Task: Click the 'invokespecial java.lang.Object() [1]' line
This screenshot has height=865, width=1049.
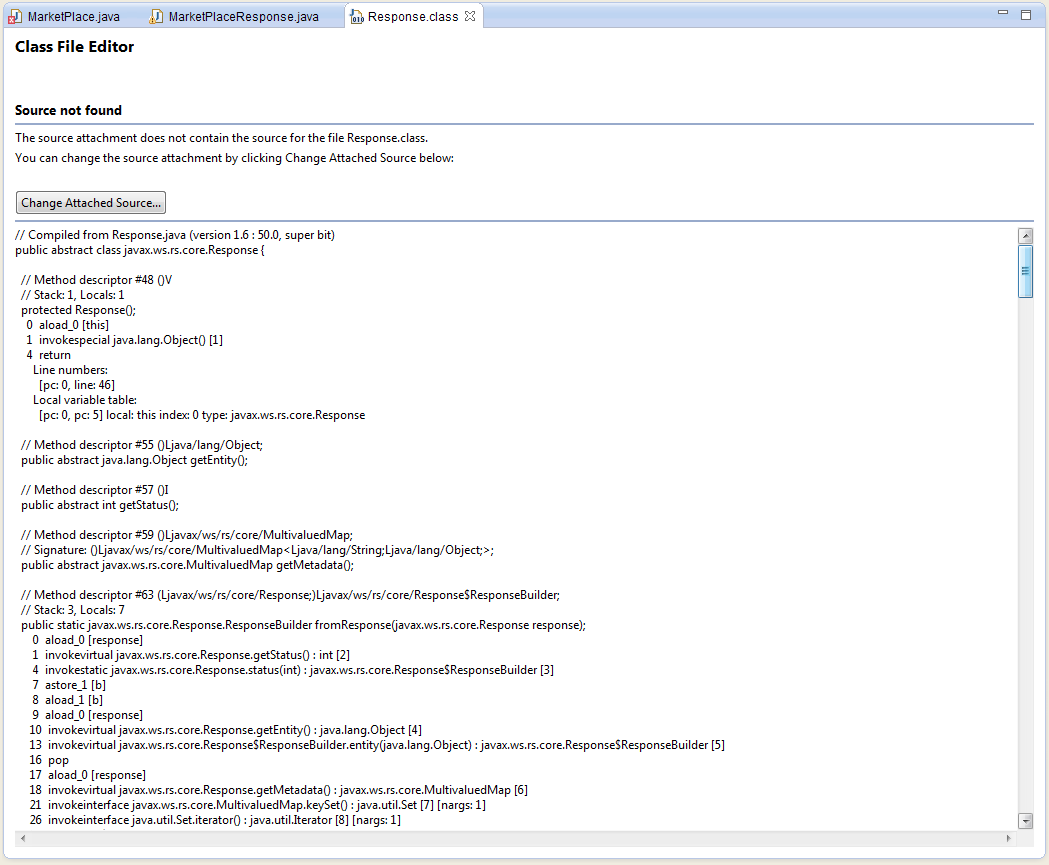Action: click(124, 341)
